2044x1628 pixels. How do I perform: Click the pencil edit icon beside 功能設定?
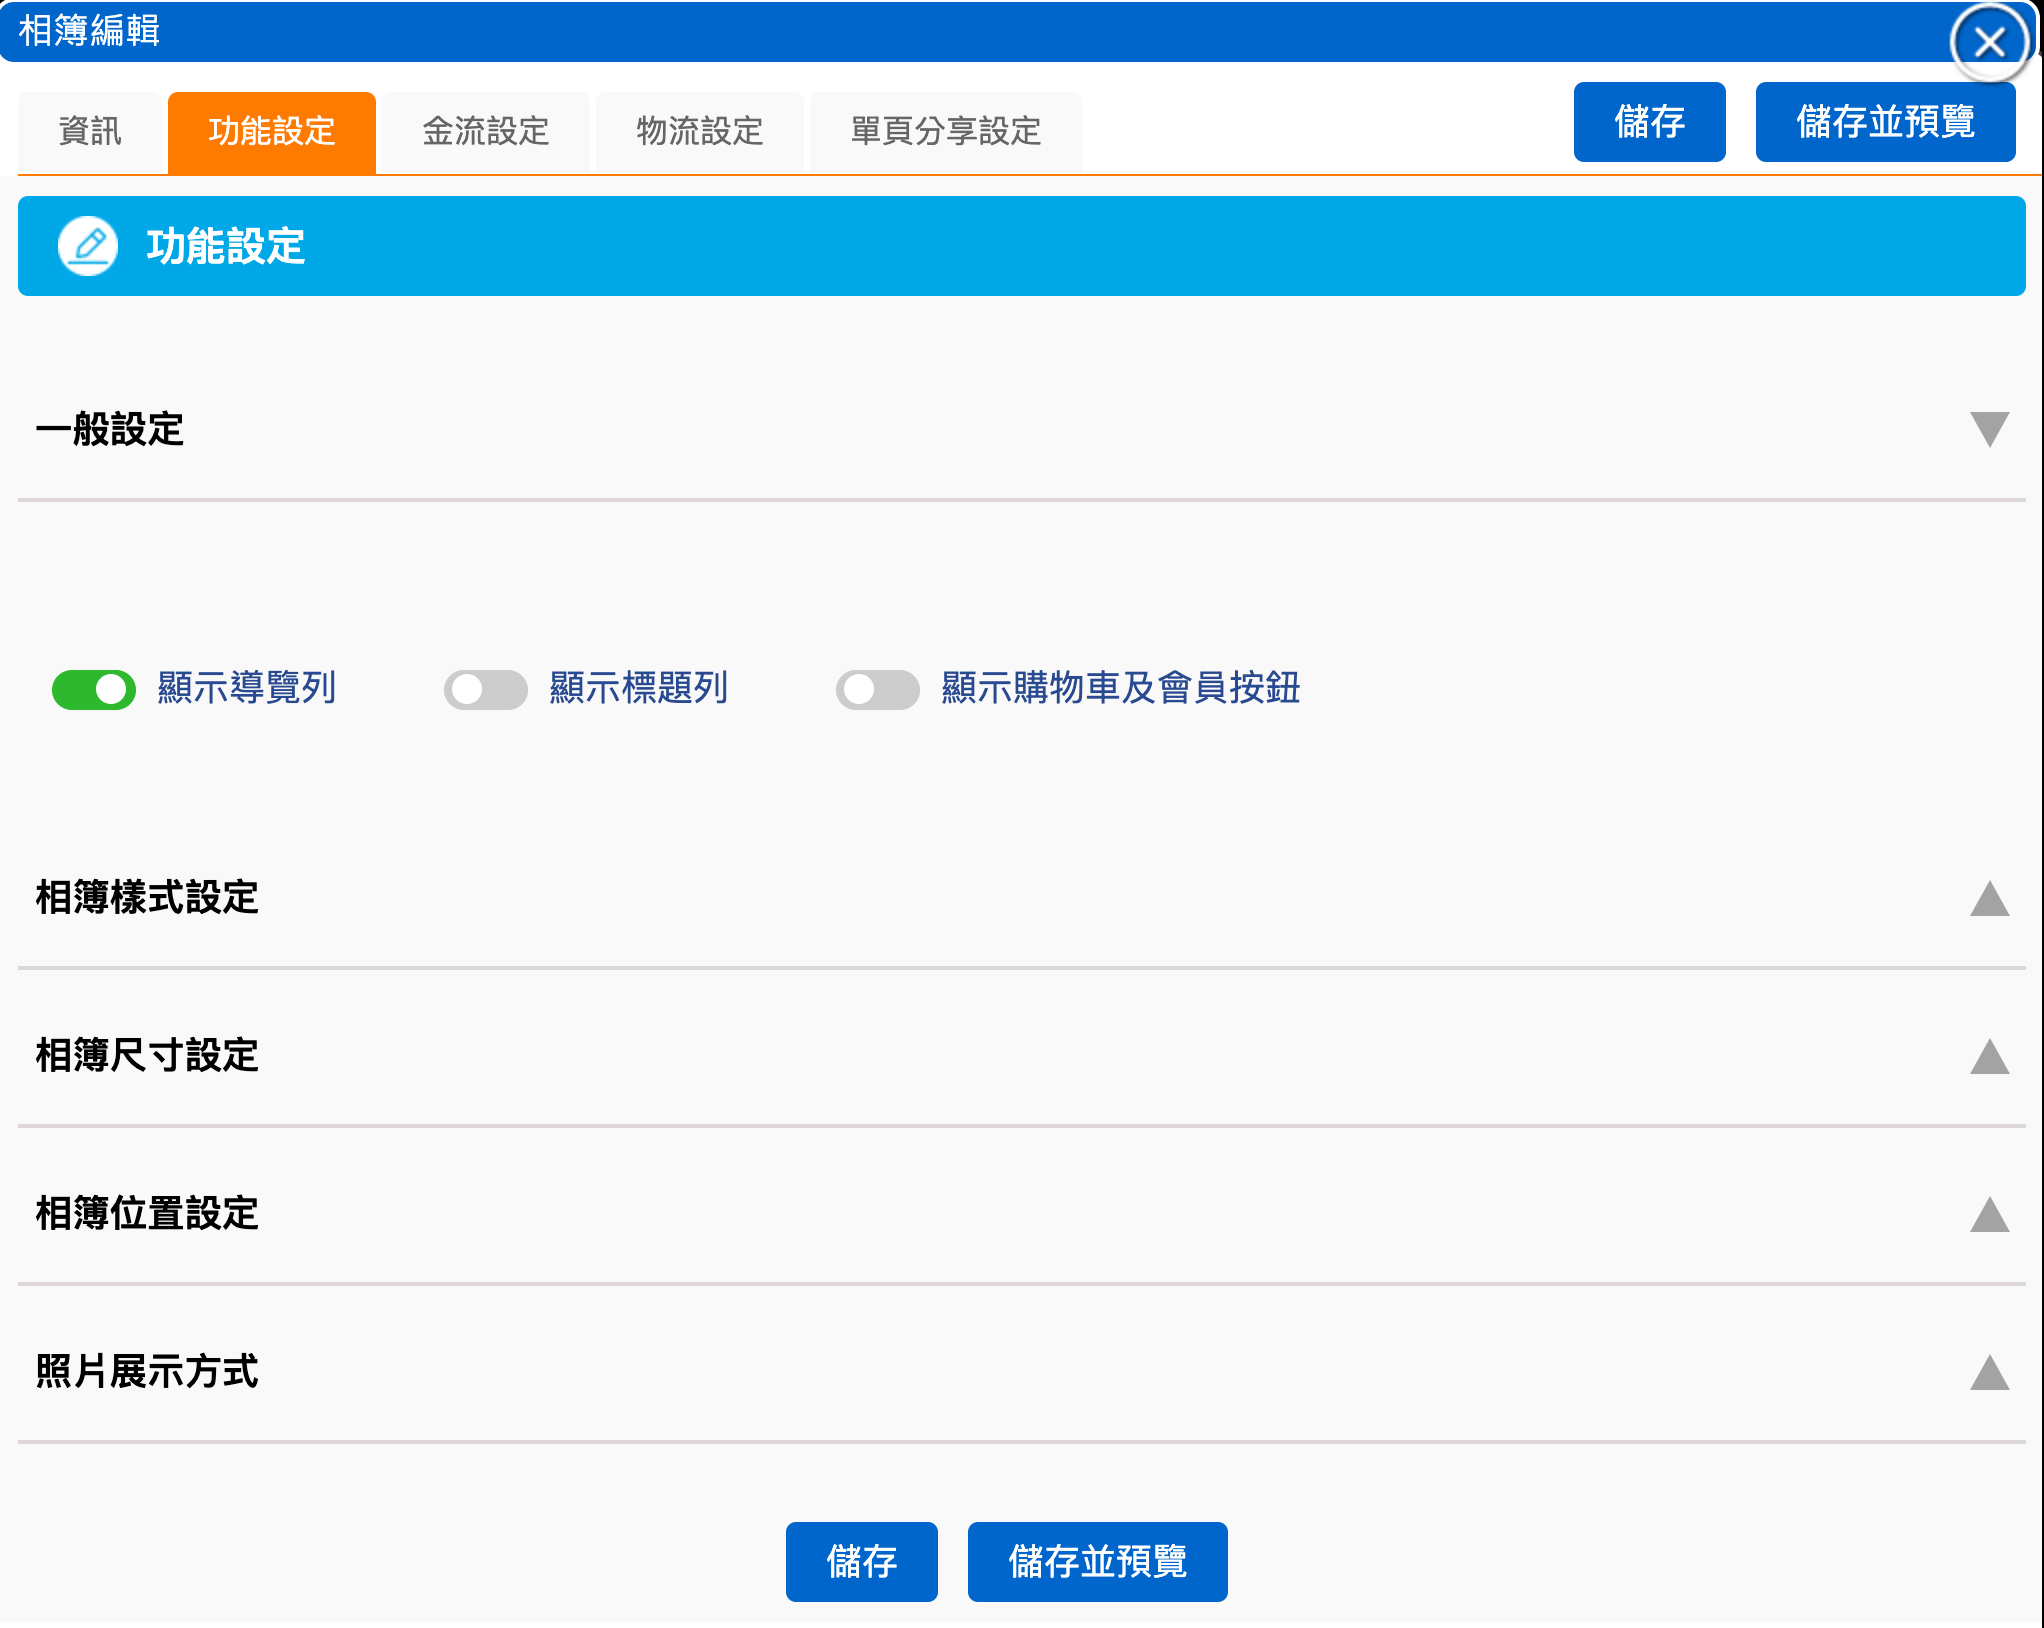click(x=88, y=245)
